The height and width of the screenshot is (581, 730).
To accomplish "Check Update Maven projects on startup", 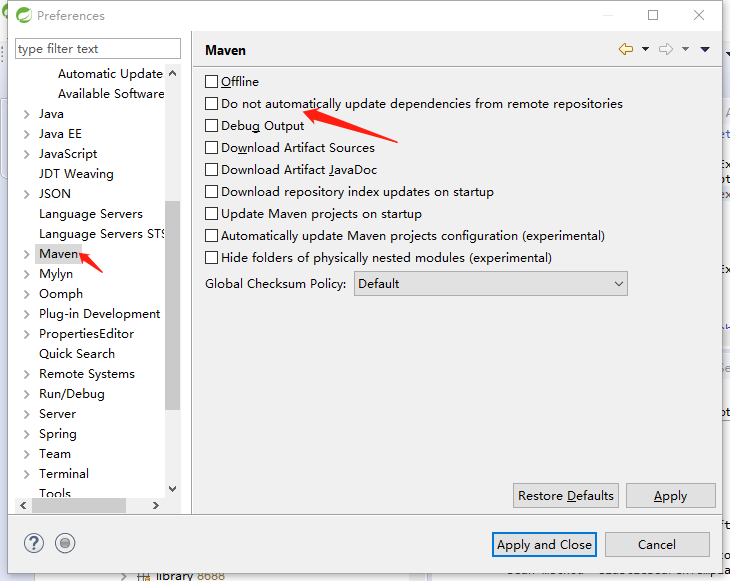I will (x=211, y=214).
